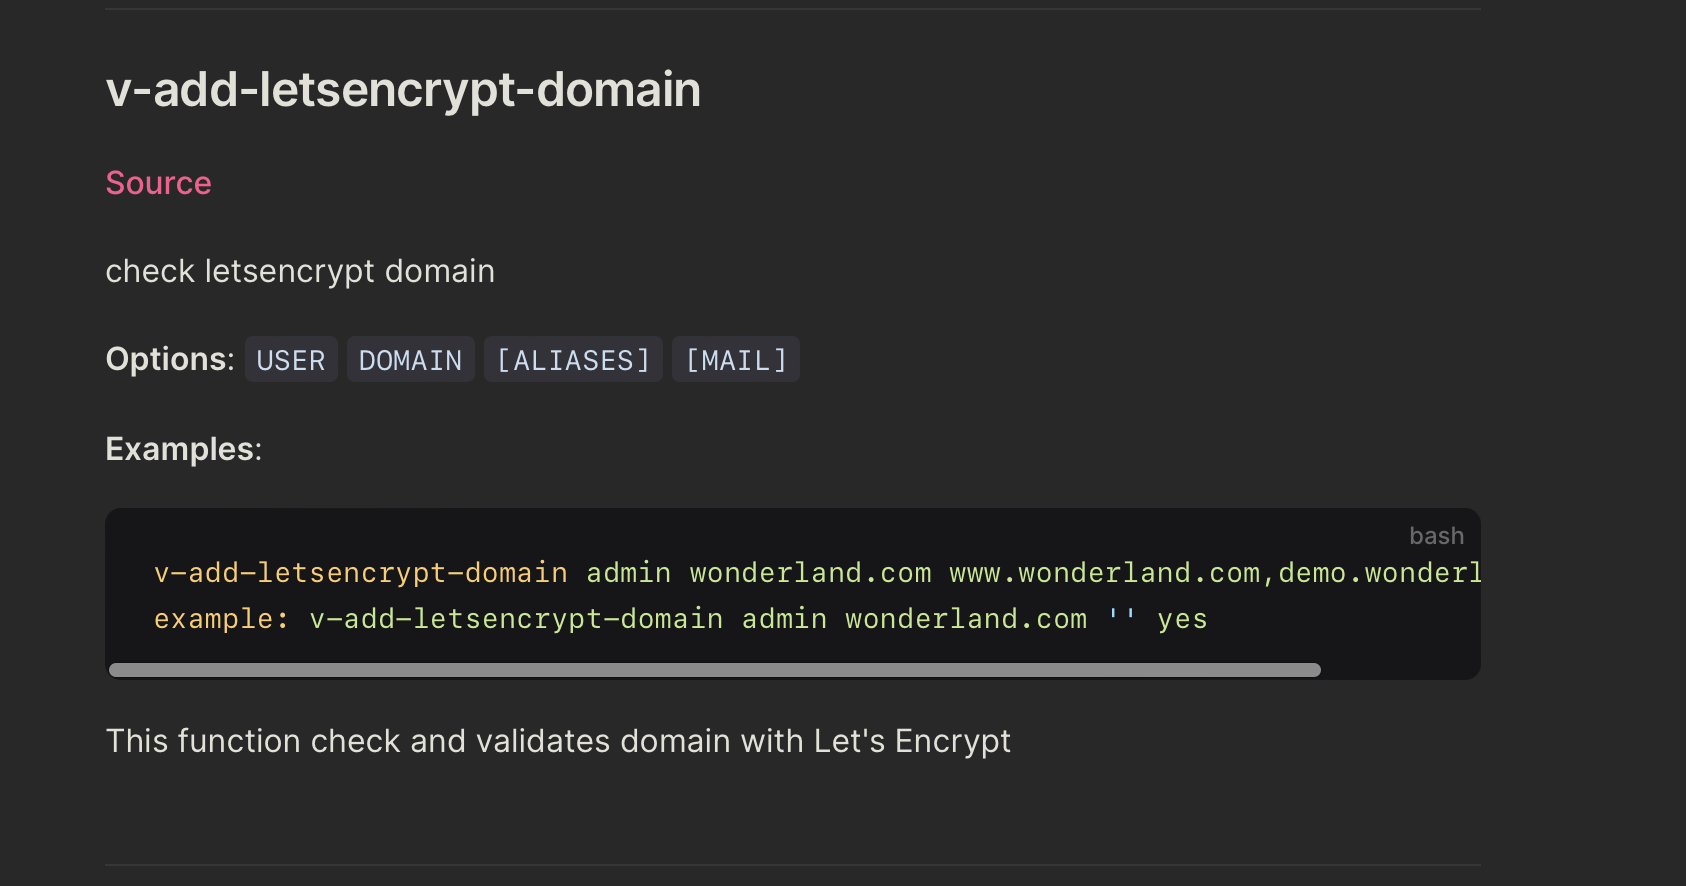
Task: Open the pink Source link
Action: [158, 183]
